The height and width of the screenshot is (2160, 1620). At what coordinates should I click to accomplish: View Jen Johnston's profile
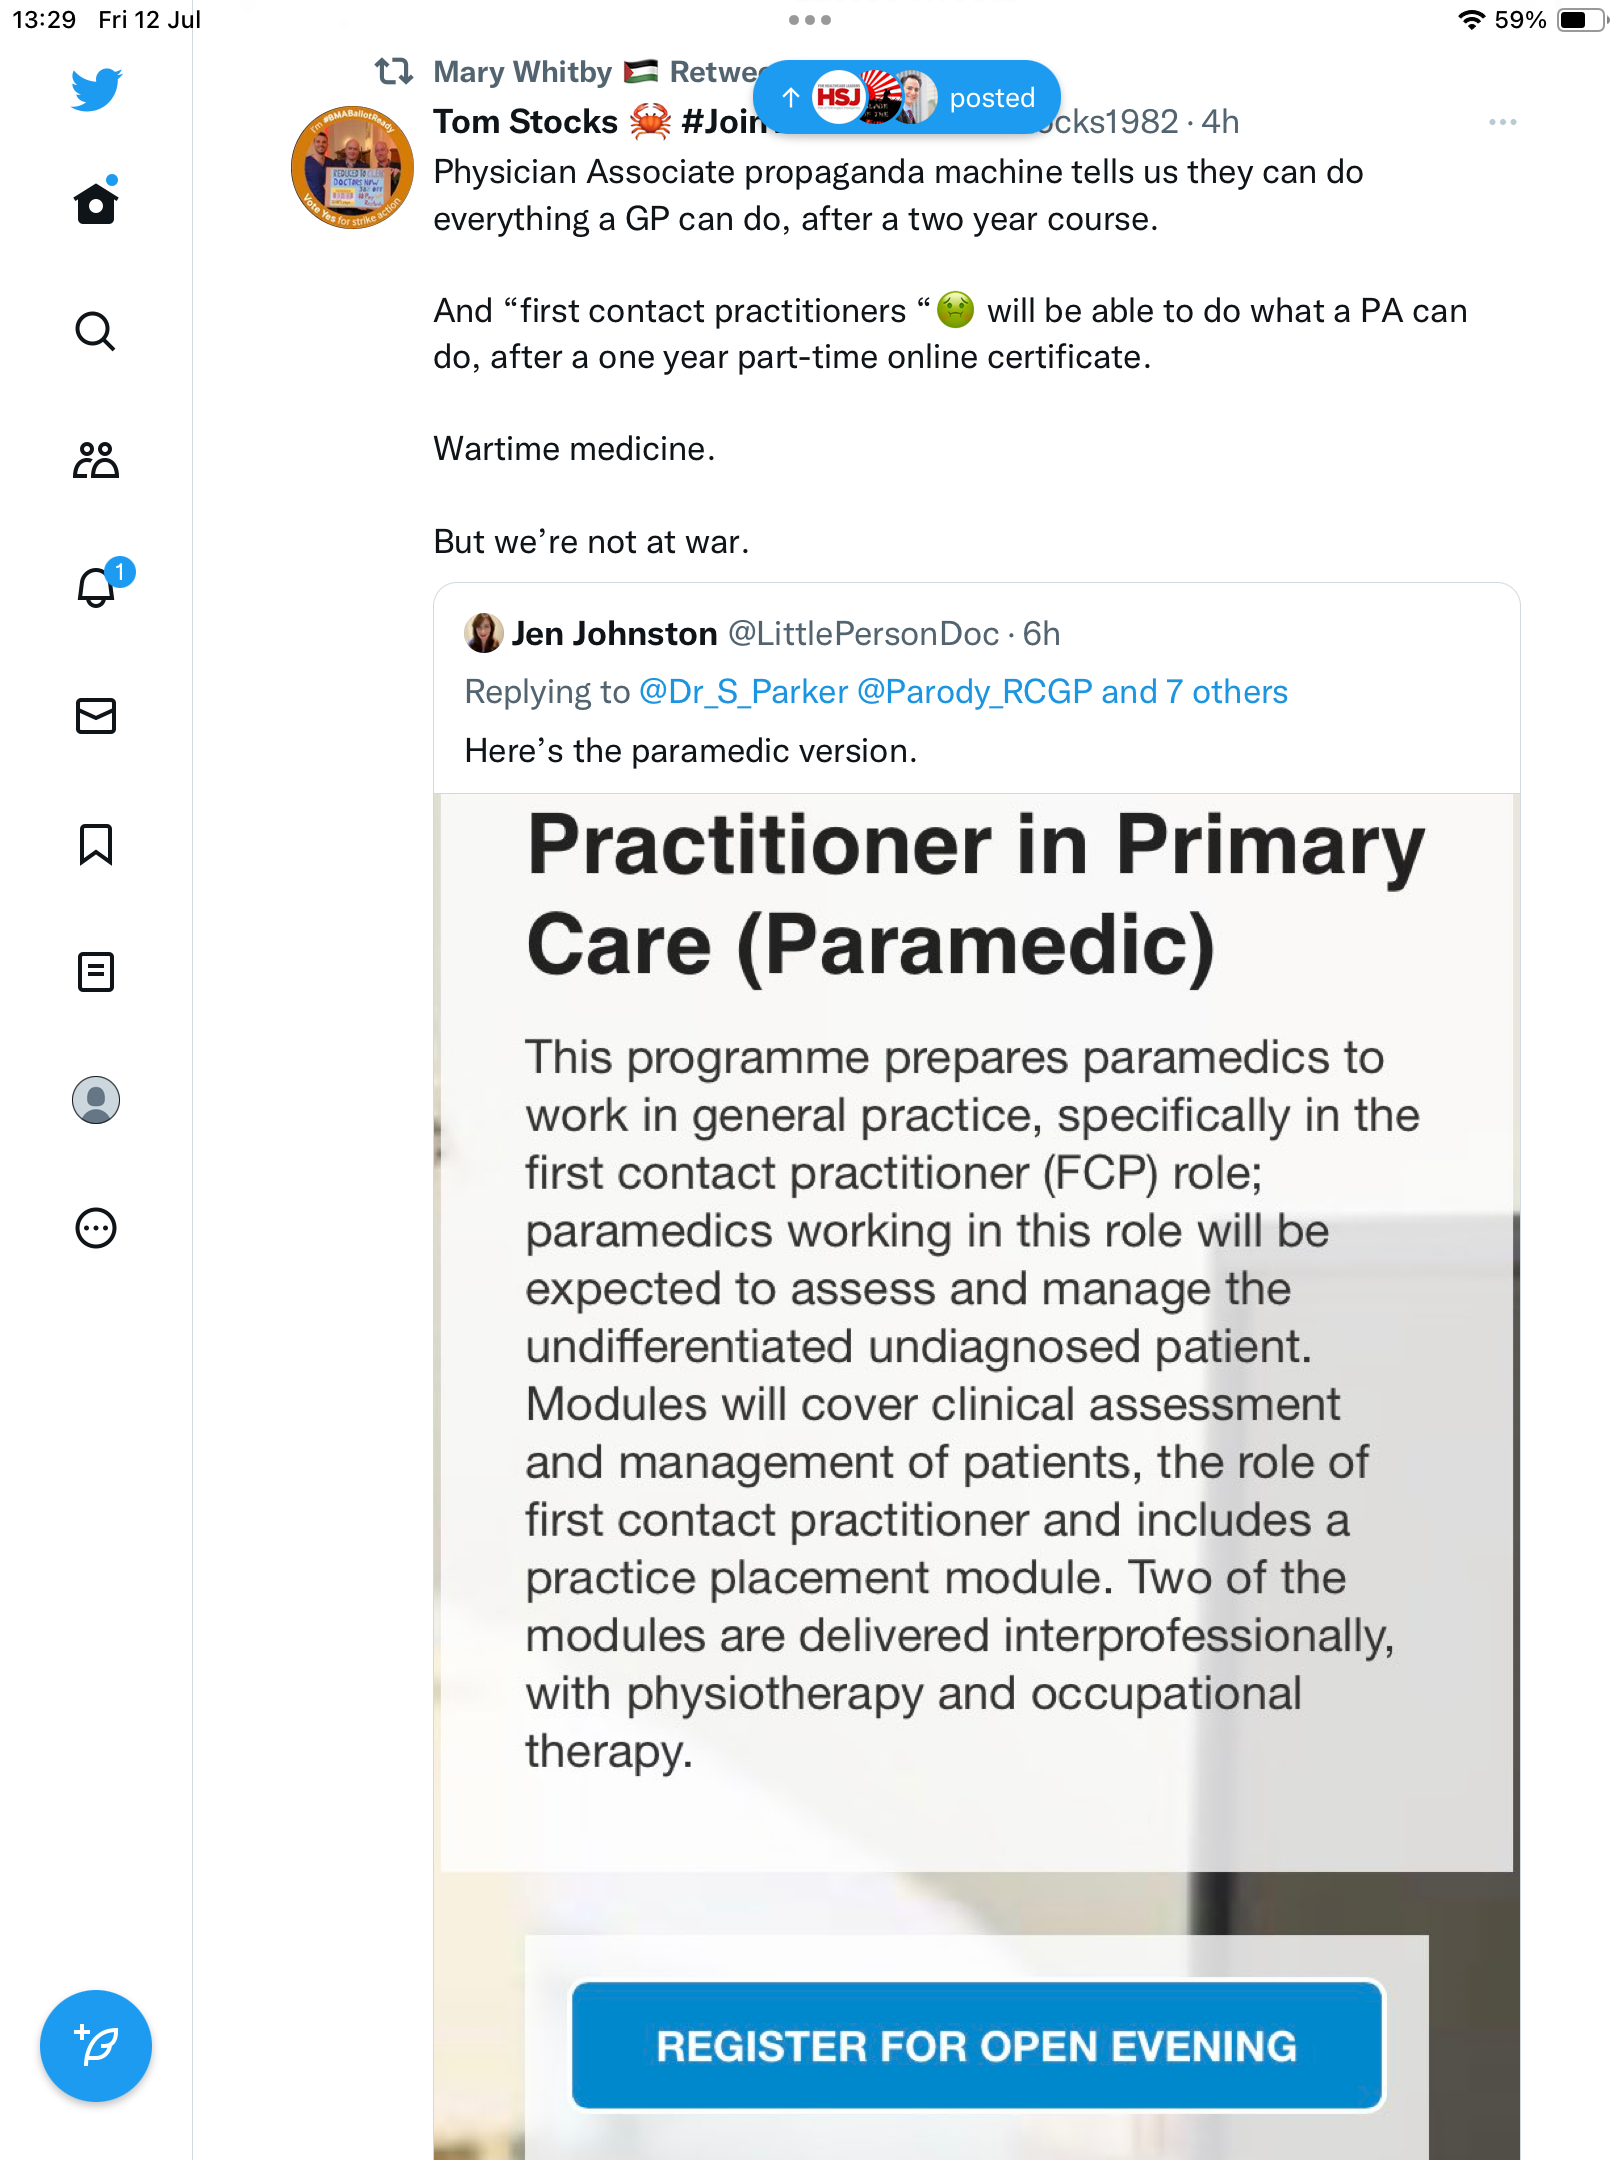pos(613,634)
